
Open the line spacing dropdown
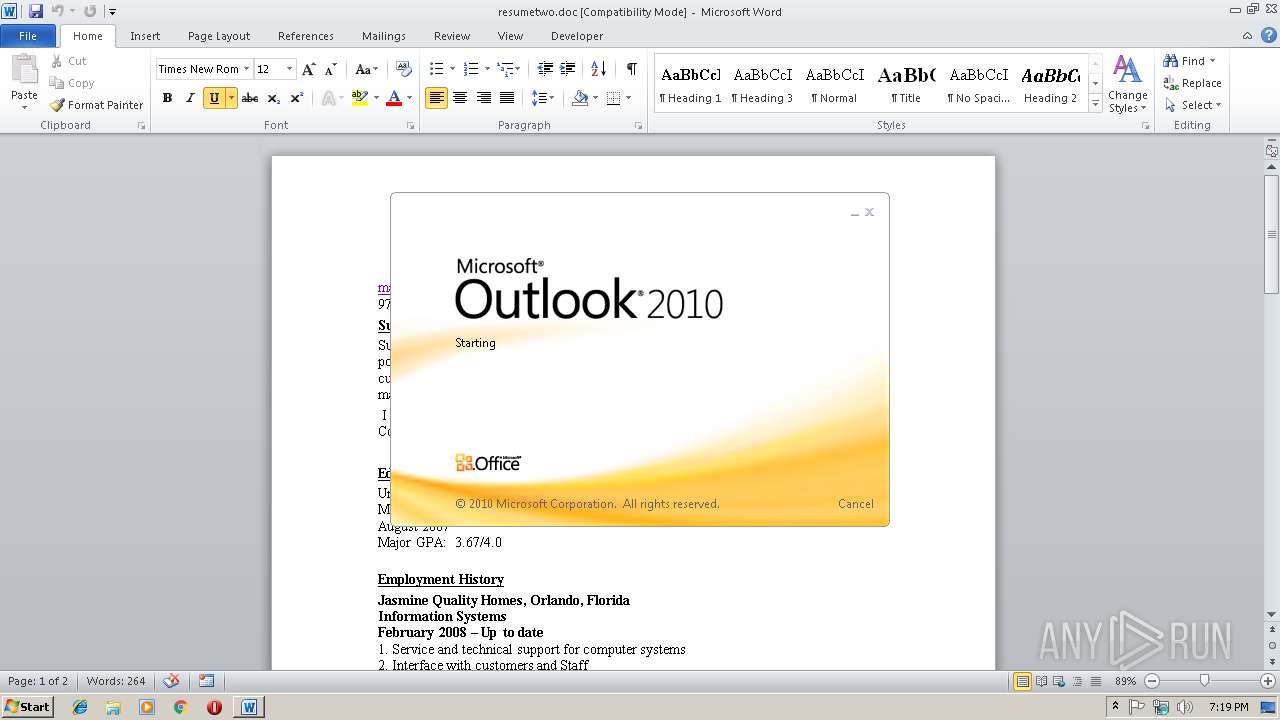(543, 98)
